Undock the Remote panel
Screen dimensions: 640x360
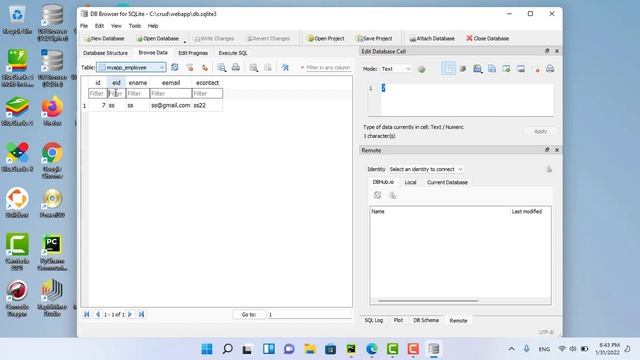pyautogui.click(x=547, y=150)
